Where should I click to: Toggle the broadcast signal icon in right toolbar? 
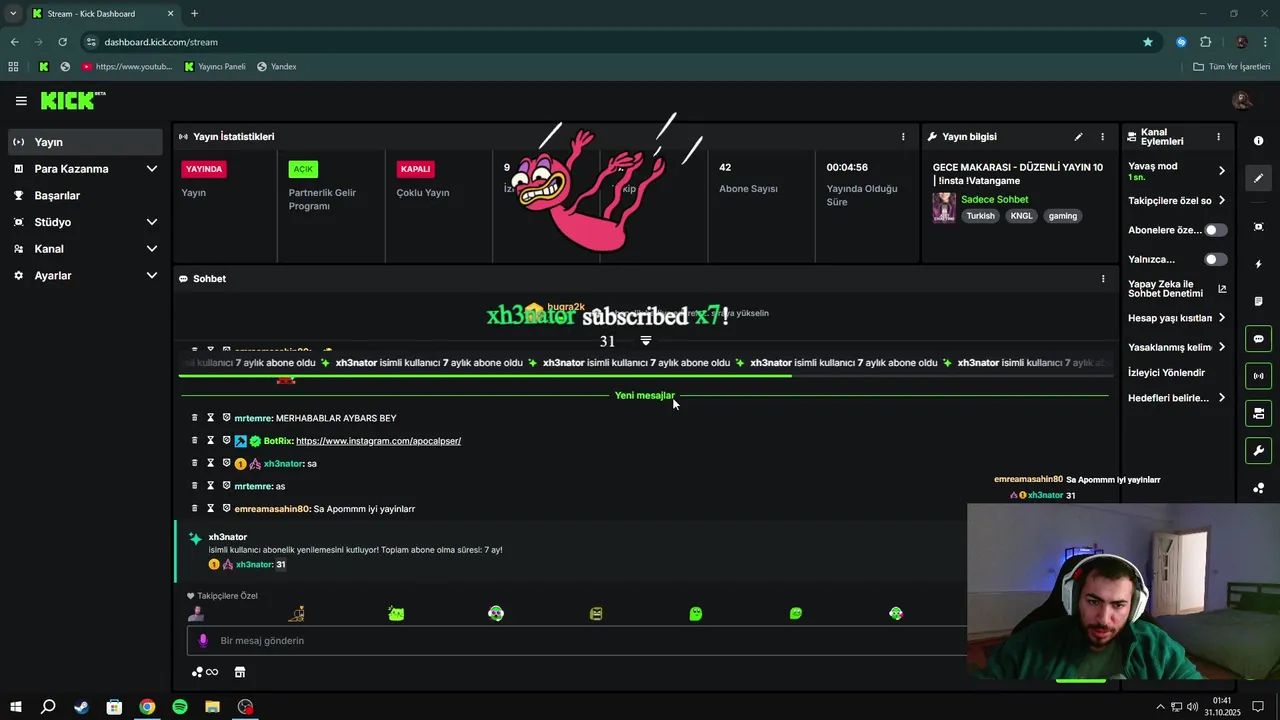point(1258,376)
